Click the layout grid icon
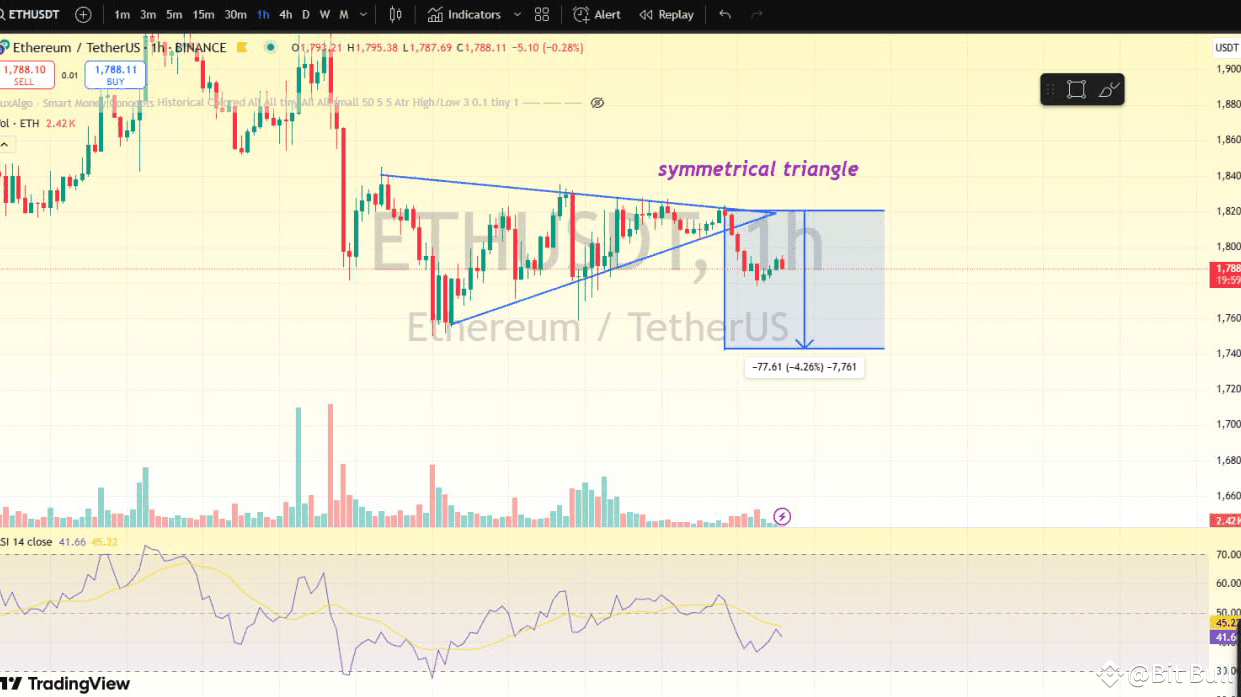The height and width of the screenshot is (697, 1241). pyautogui.click(x=541, y=14)
